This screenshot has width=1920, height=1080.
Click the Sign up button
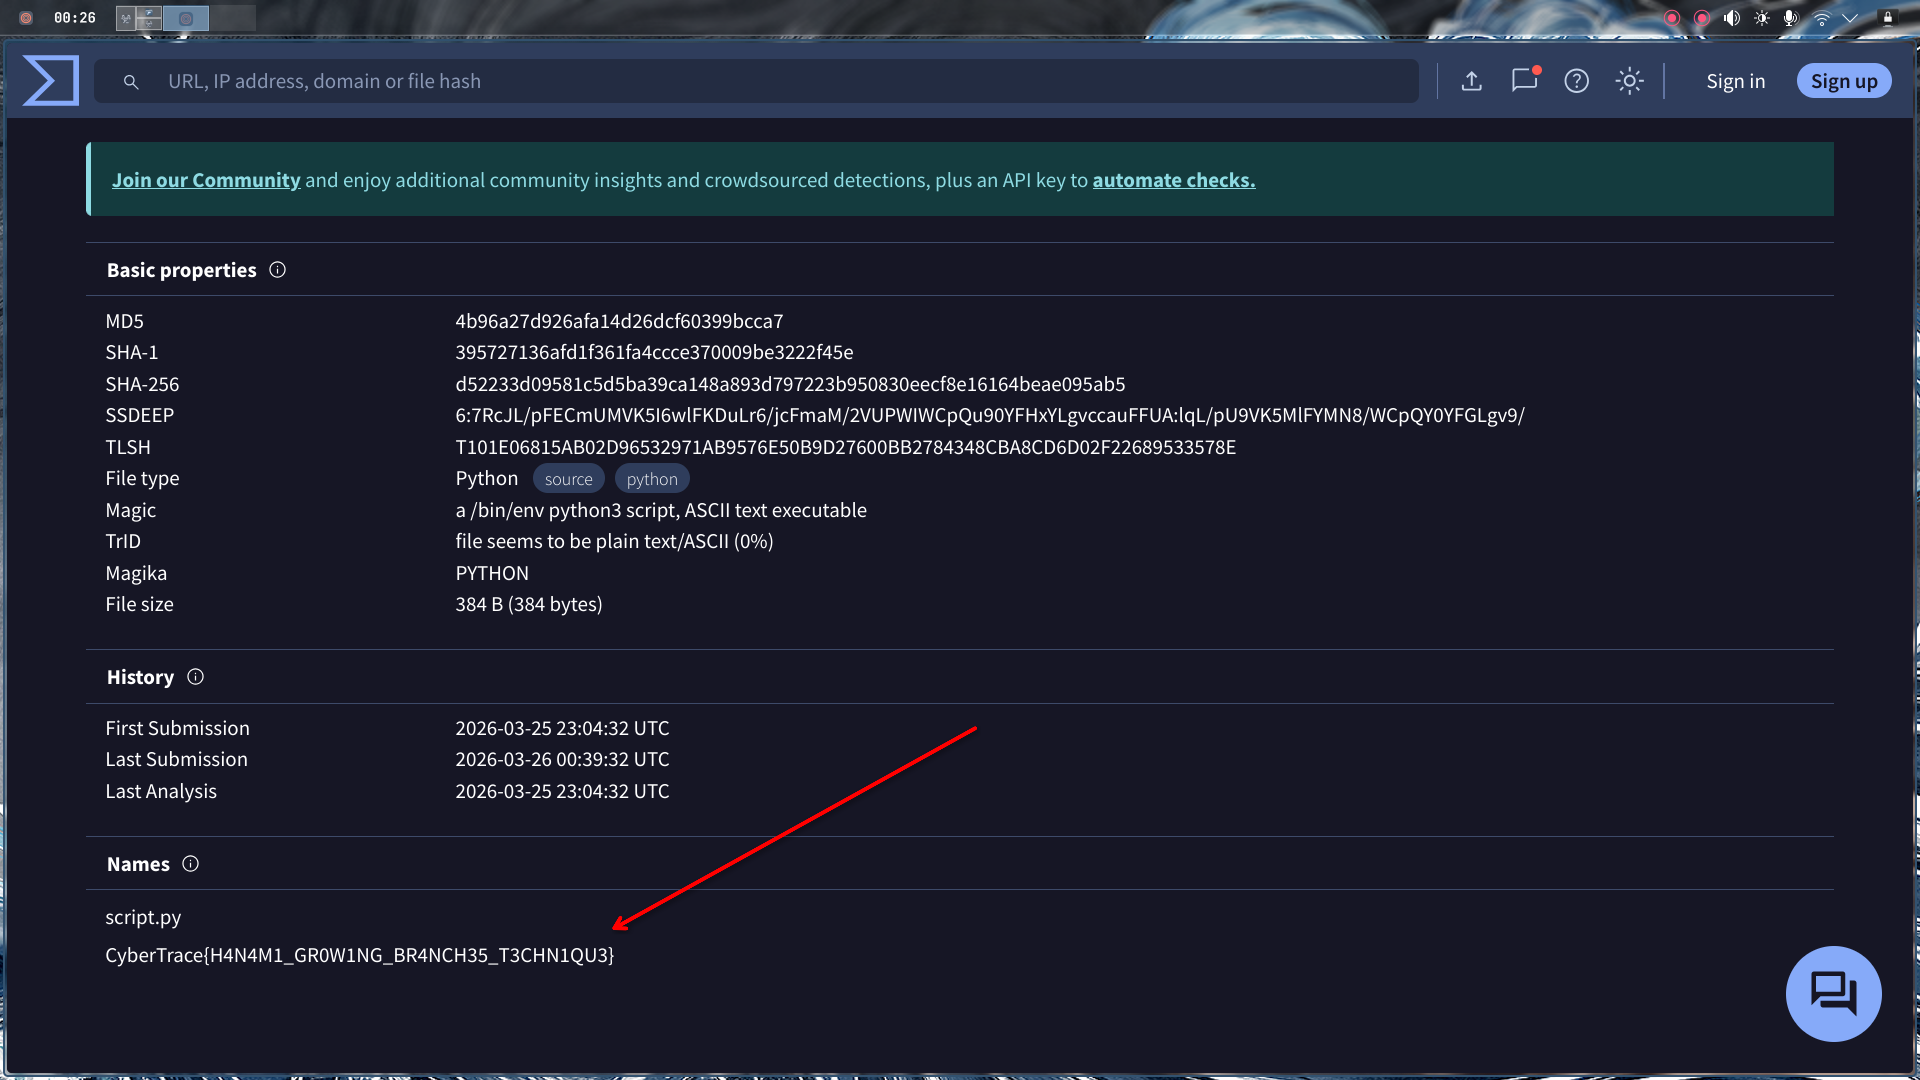click(x=1844, y=81)
